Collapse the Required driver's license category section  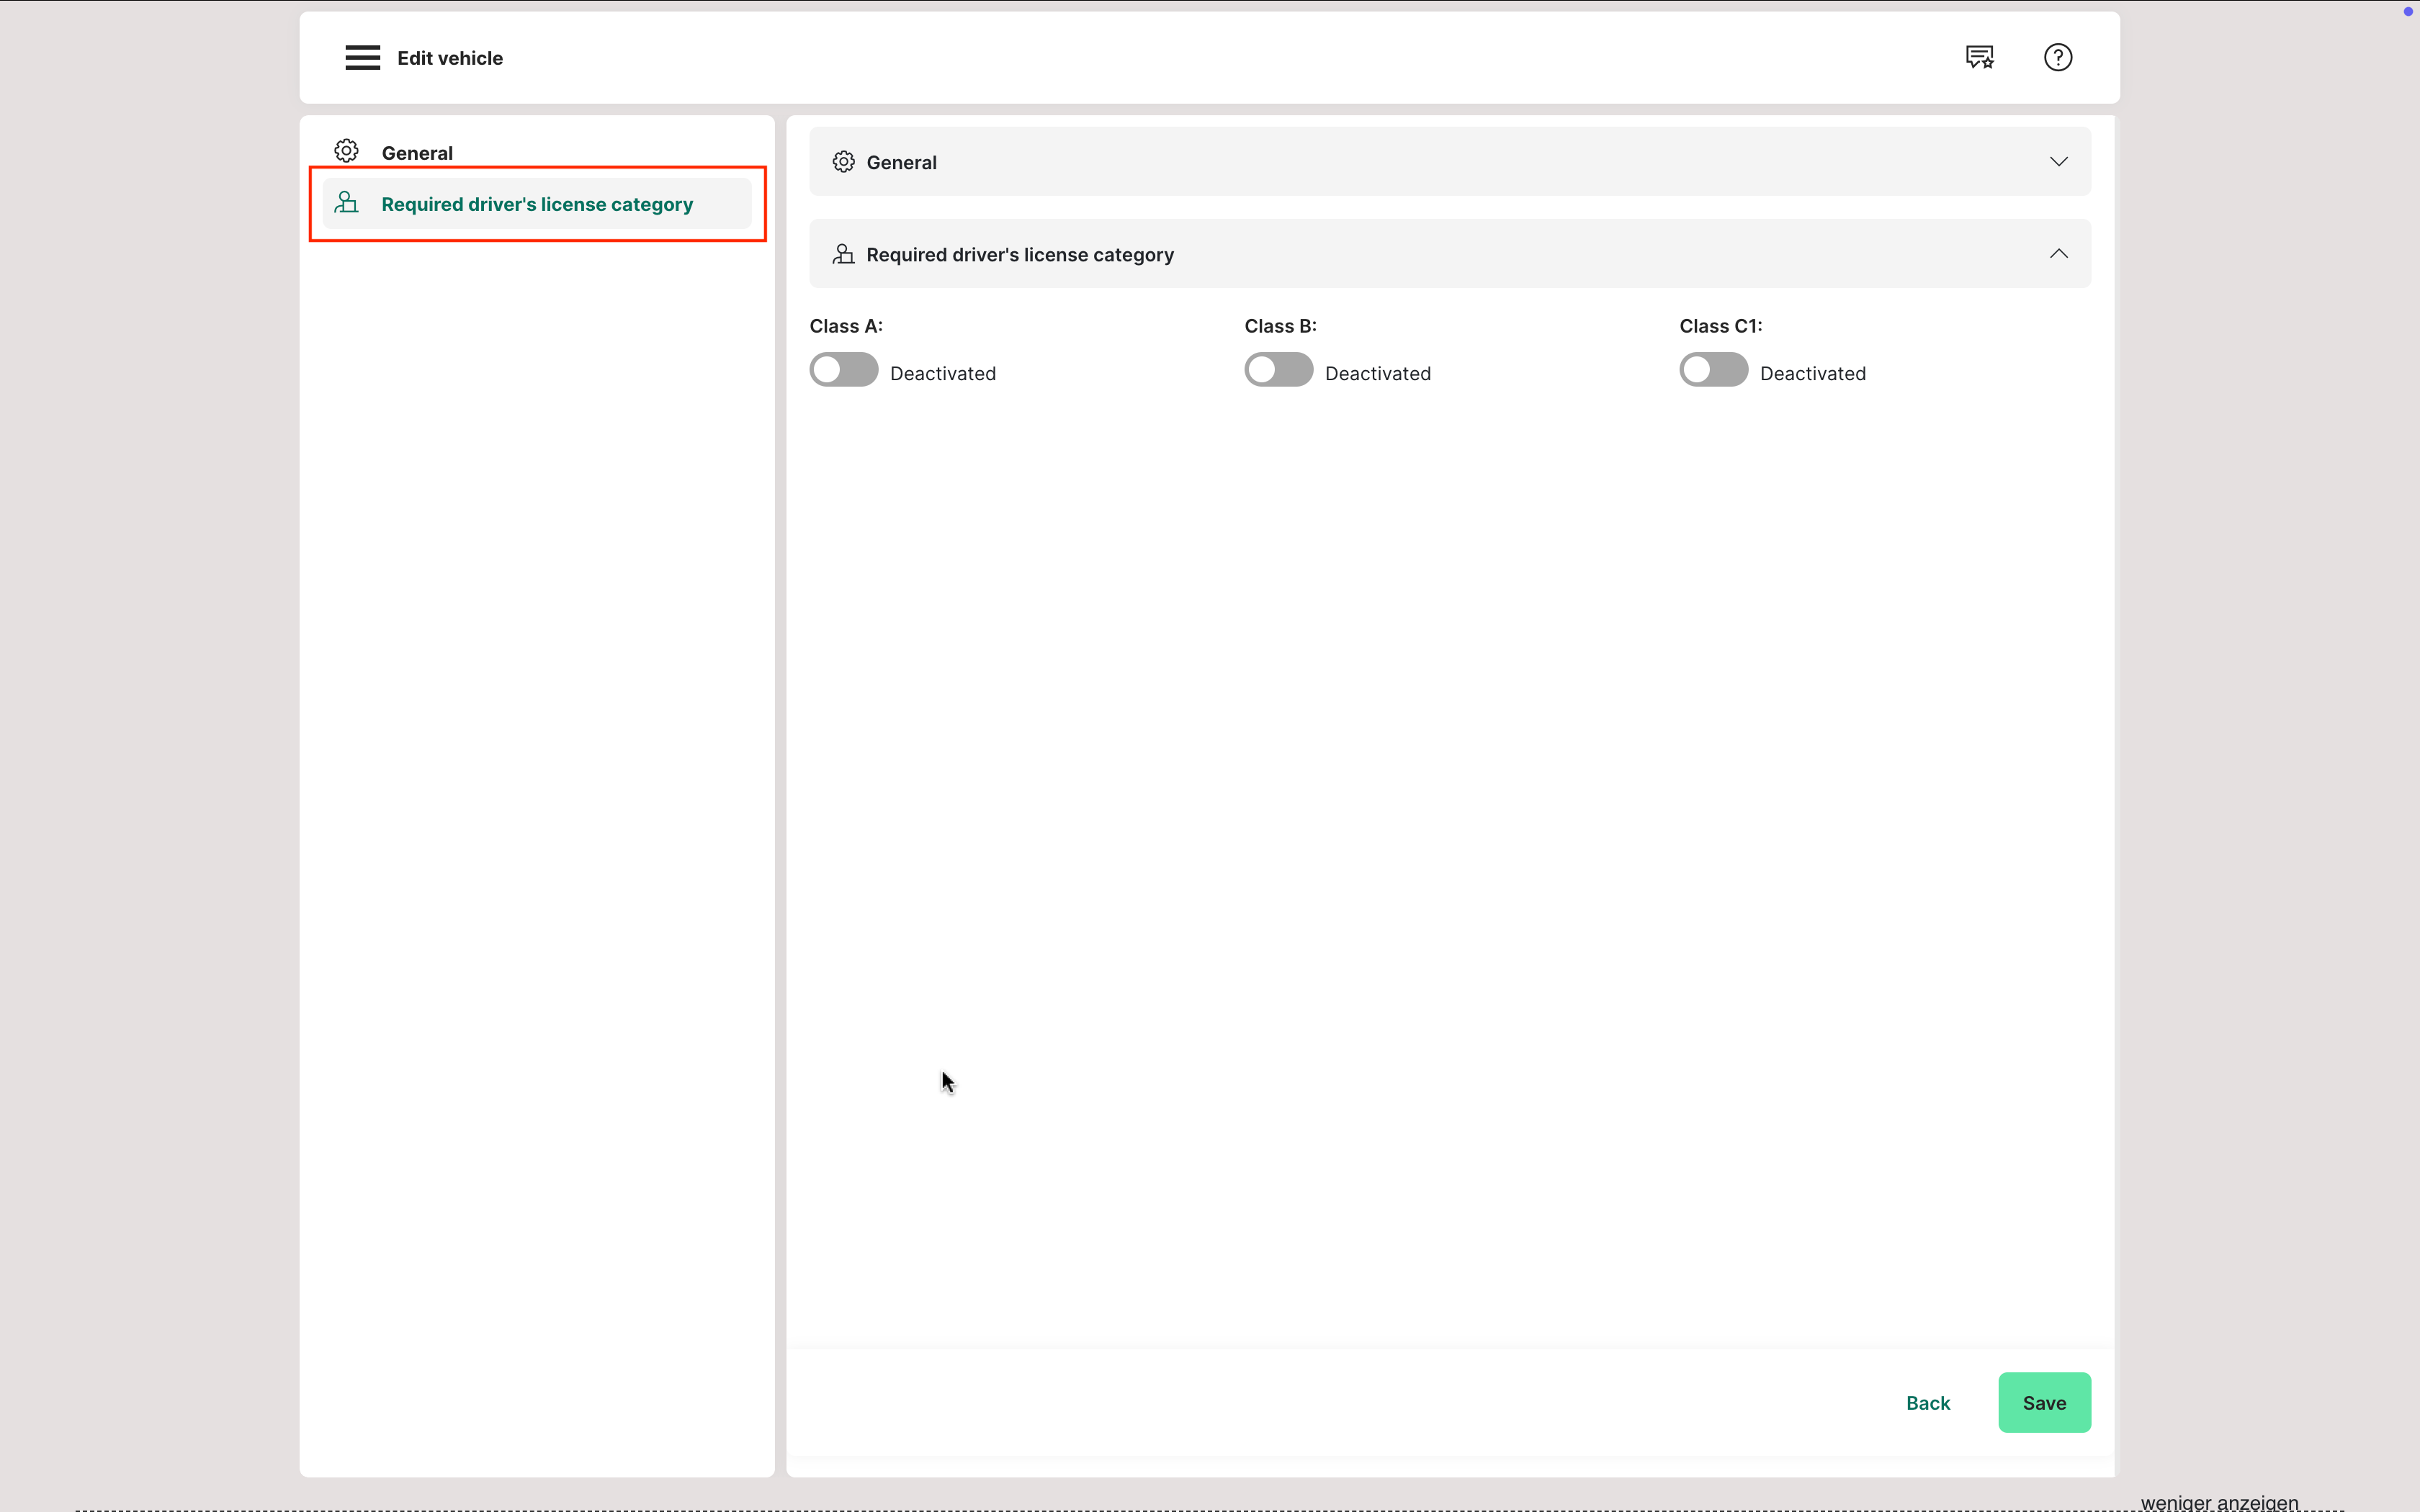(x=2058, y=254)
